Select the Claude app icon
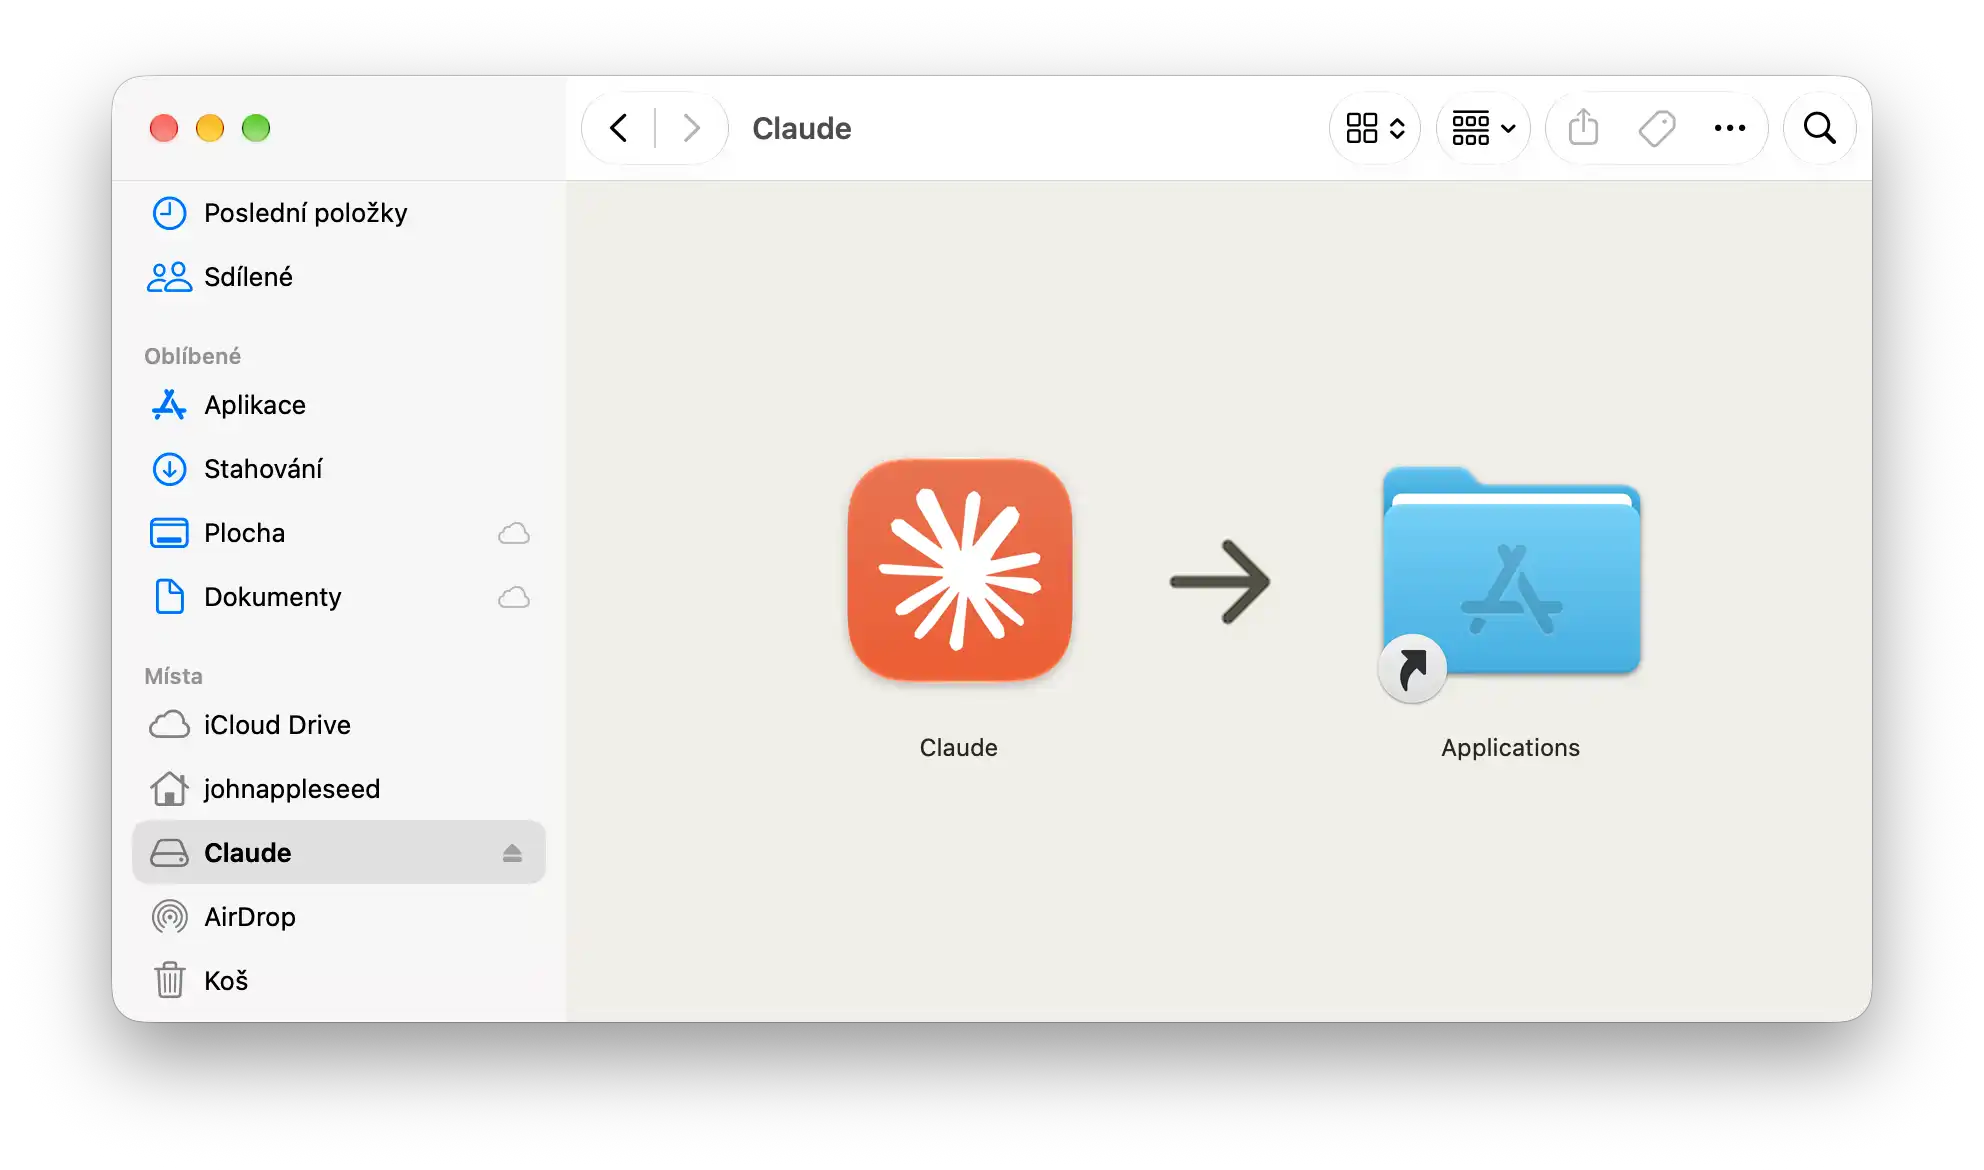This screenshot has height=1170, width=1984. point(960,571)
